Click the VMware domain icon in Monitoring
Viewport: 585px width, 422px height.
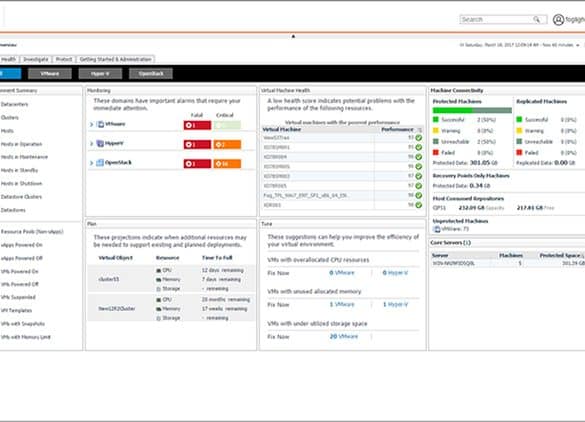point(100,124)
